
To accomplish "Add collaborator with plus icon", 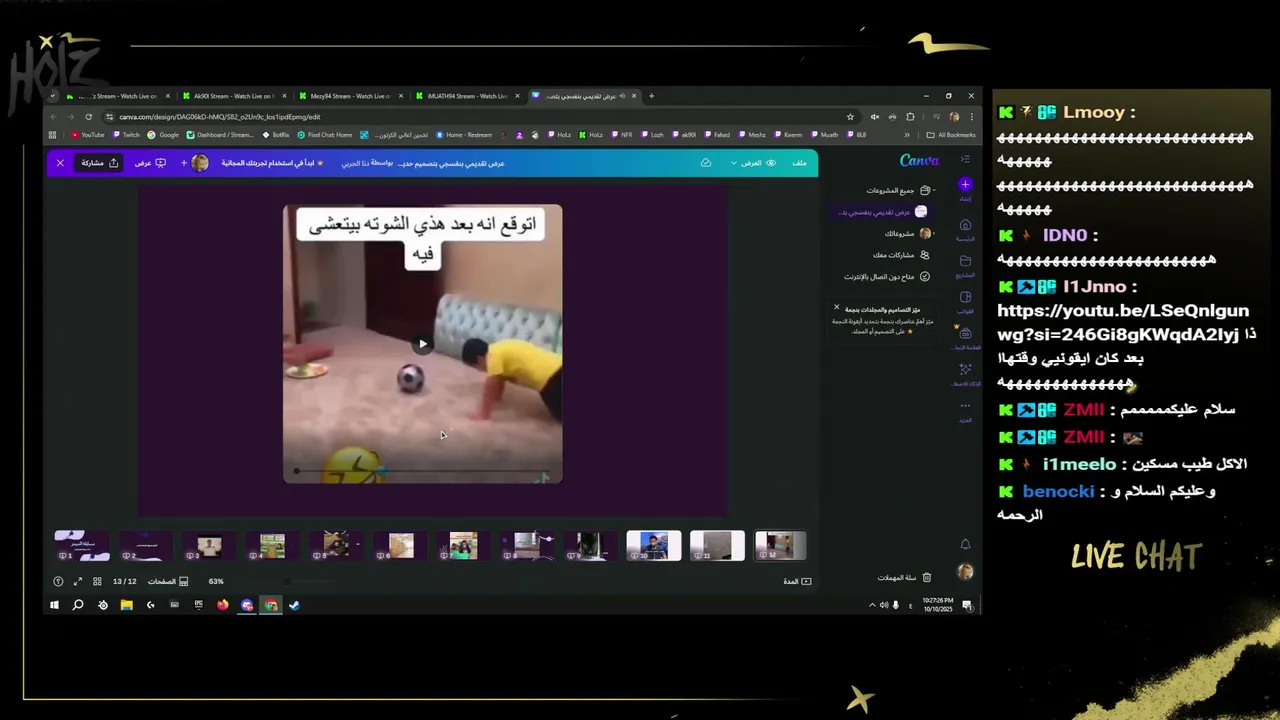I will 184,162.
